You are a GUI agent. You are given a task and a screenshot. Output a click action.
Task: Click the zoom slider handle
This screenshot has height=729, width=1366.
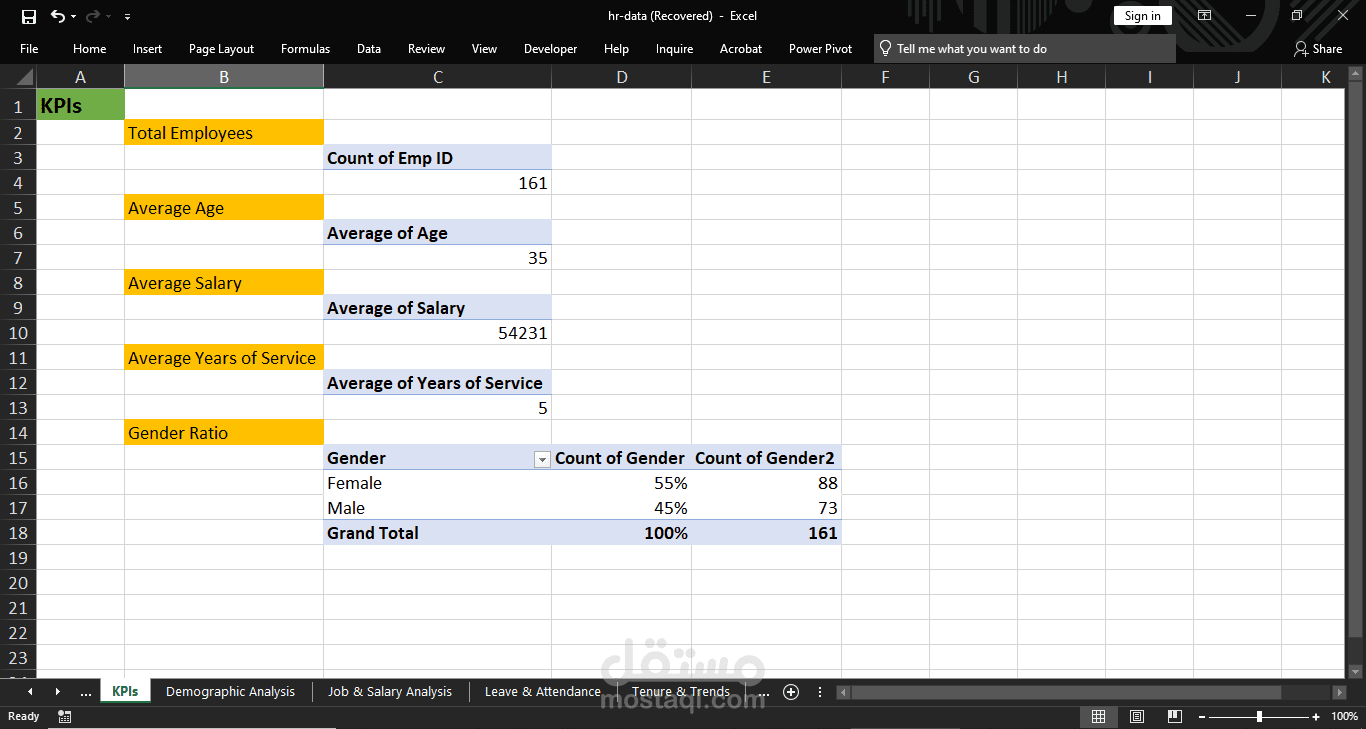pos(1259,716)
